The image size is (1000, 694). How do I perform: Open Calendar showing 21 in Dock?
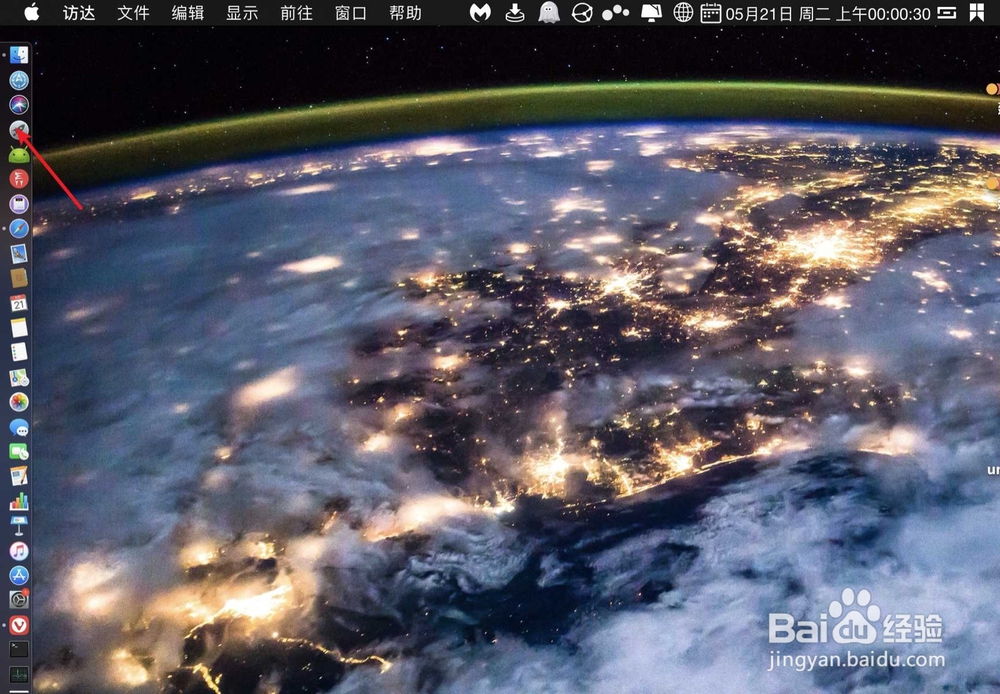[x=19, y=303]
